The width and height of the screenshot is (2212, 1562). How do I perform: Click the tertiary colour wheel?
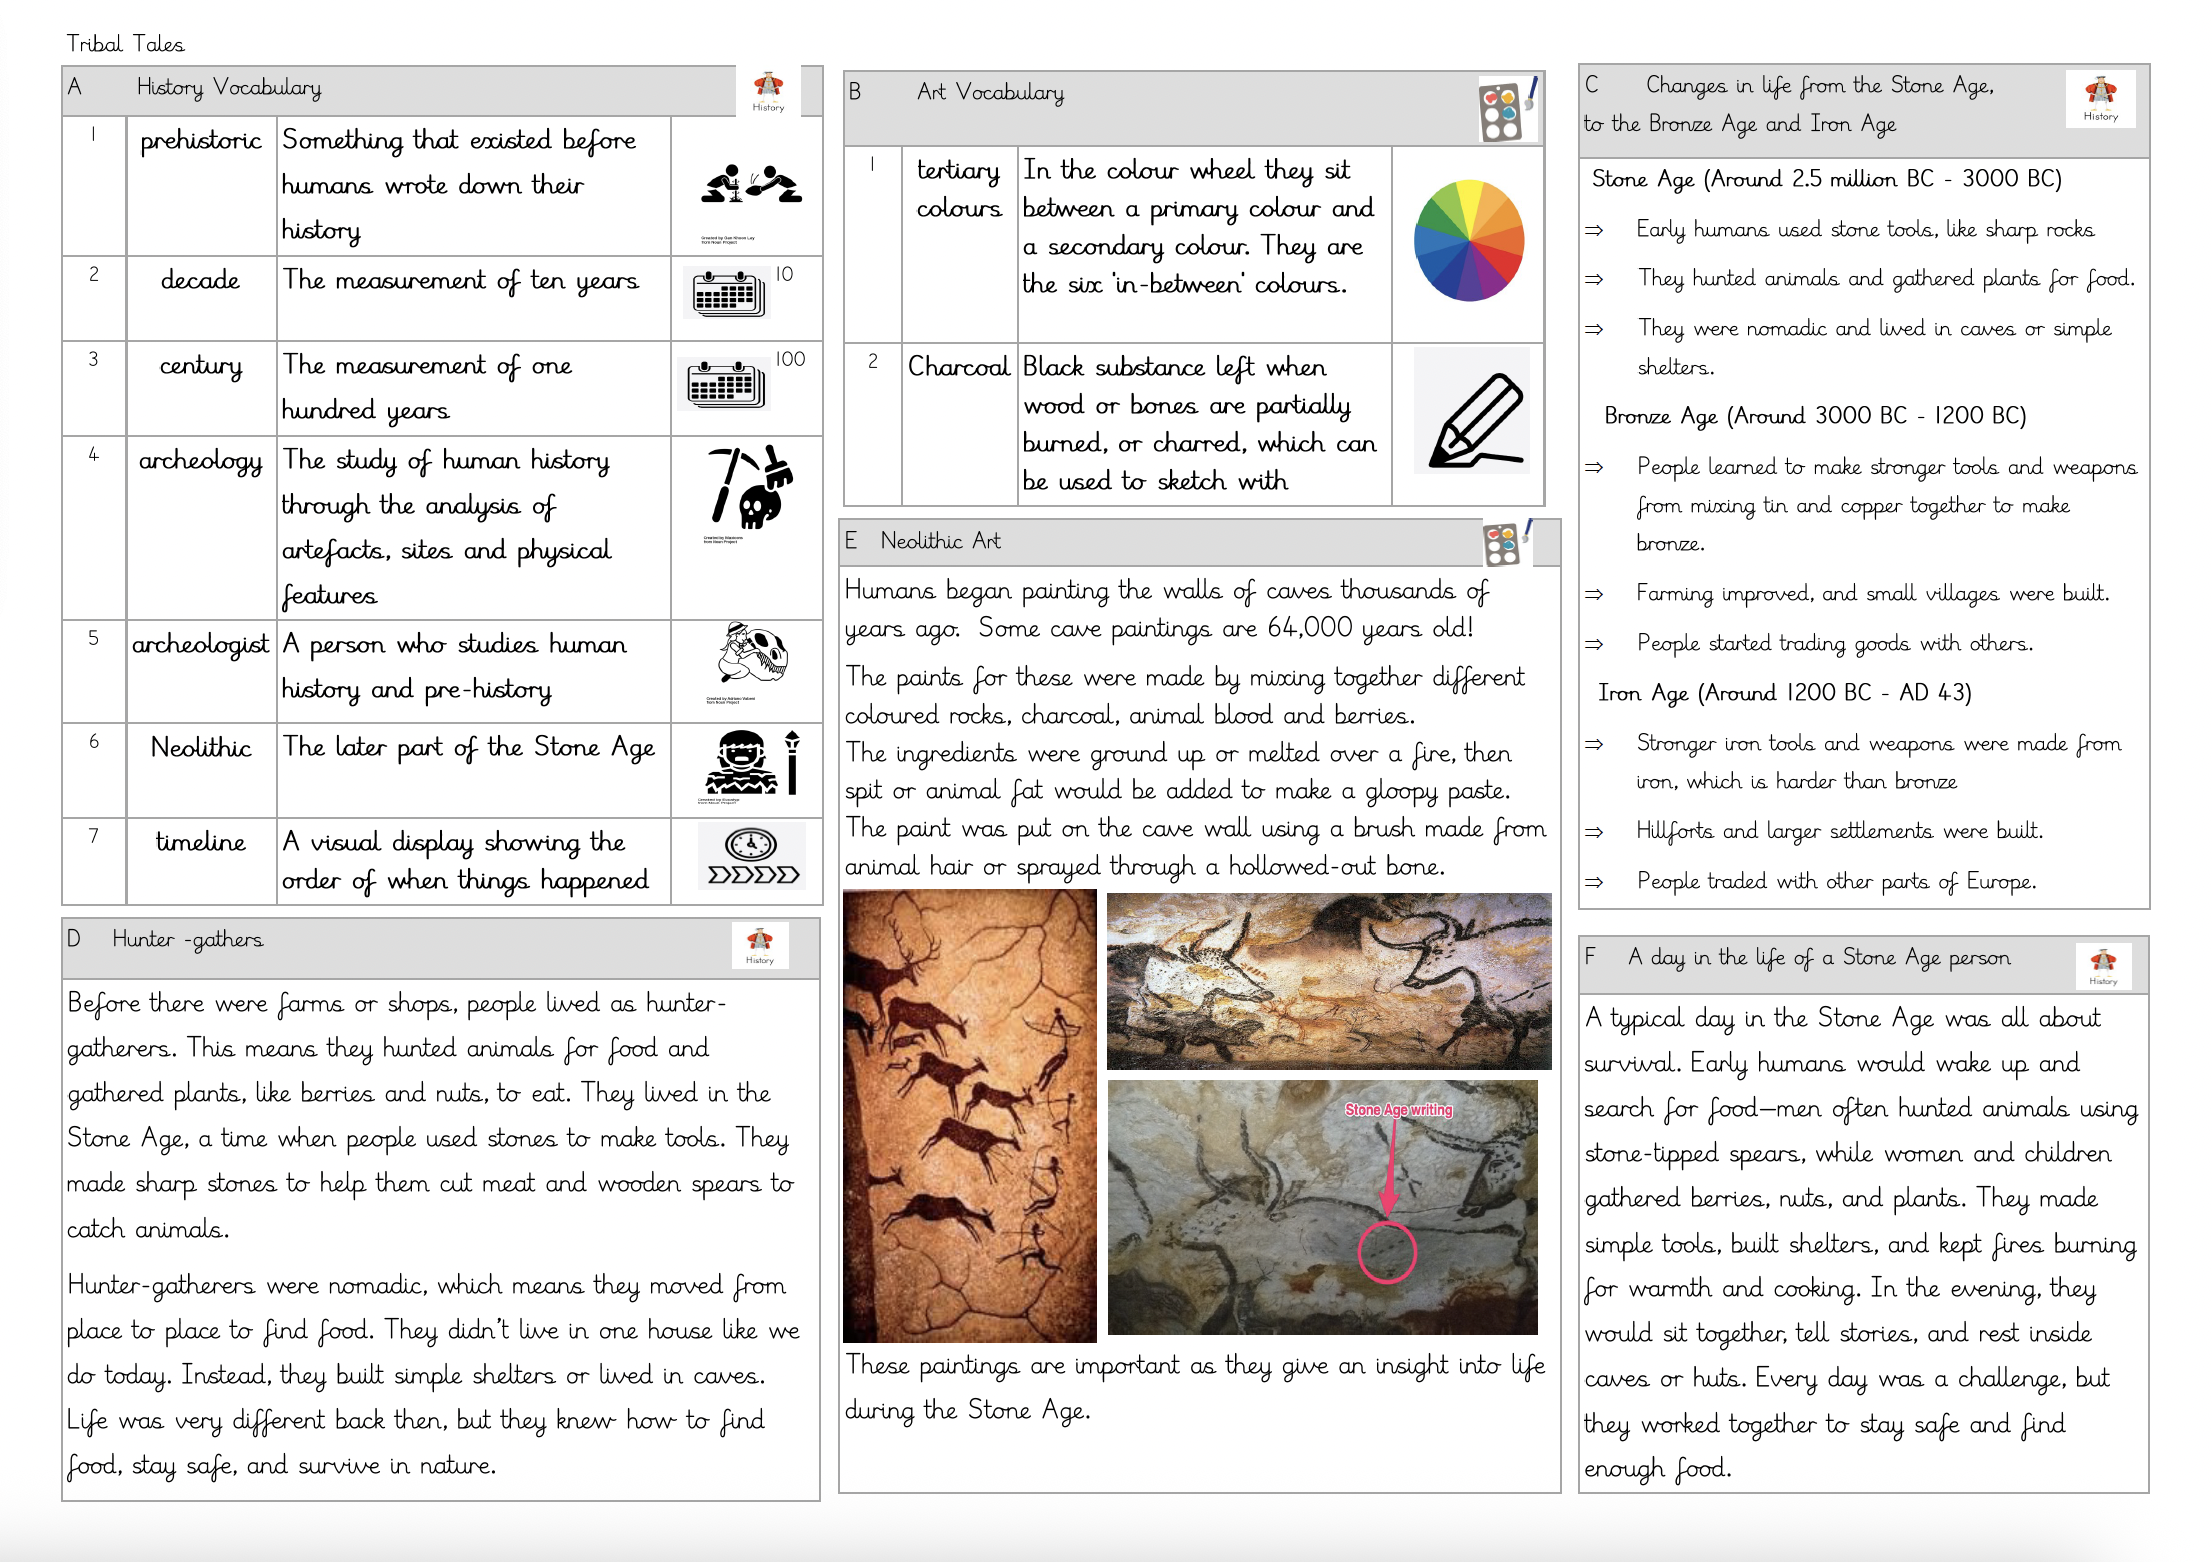point(1468,240)
